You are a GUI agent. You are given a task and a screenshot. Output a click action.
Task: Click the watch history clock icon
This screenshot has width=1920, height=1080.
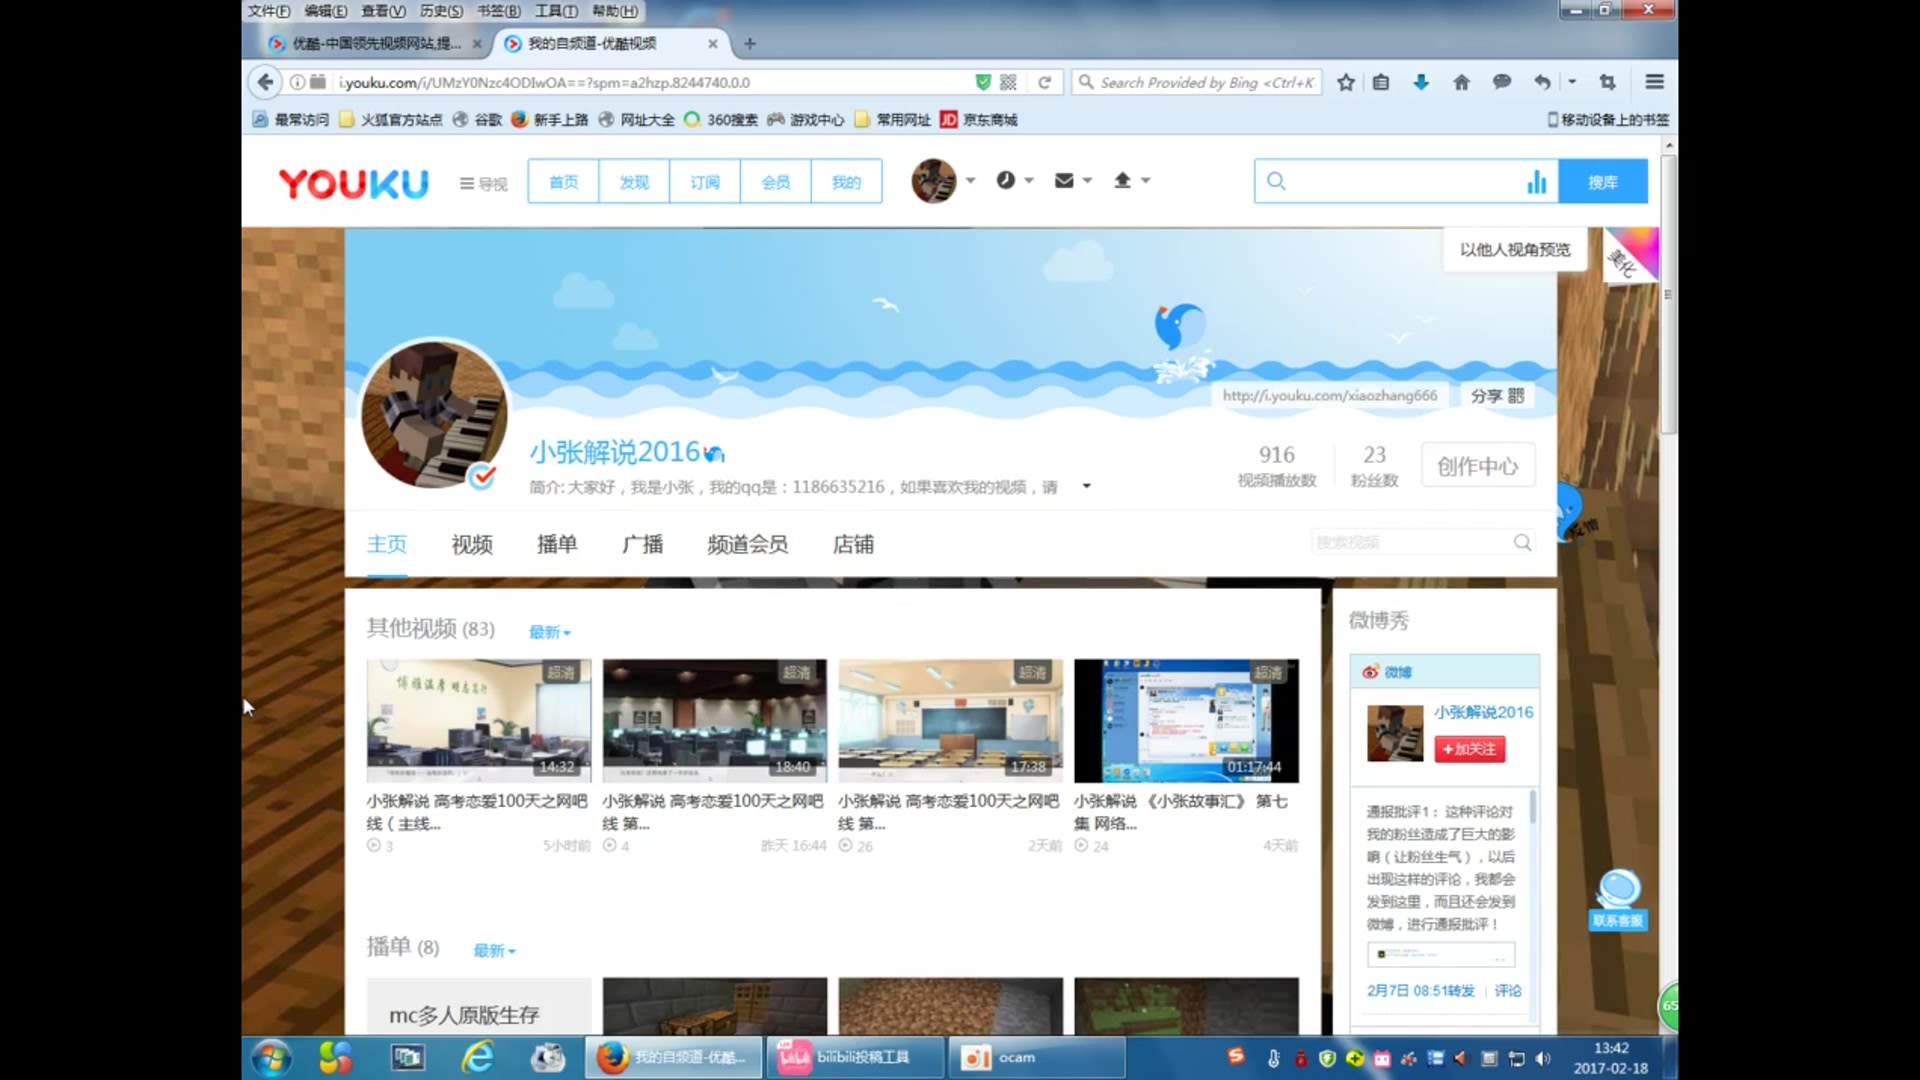[1007, 180]
